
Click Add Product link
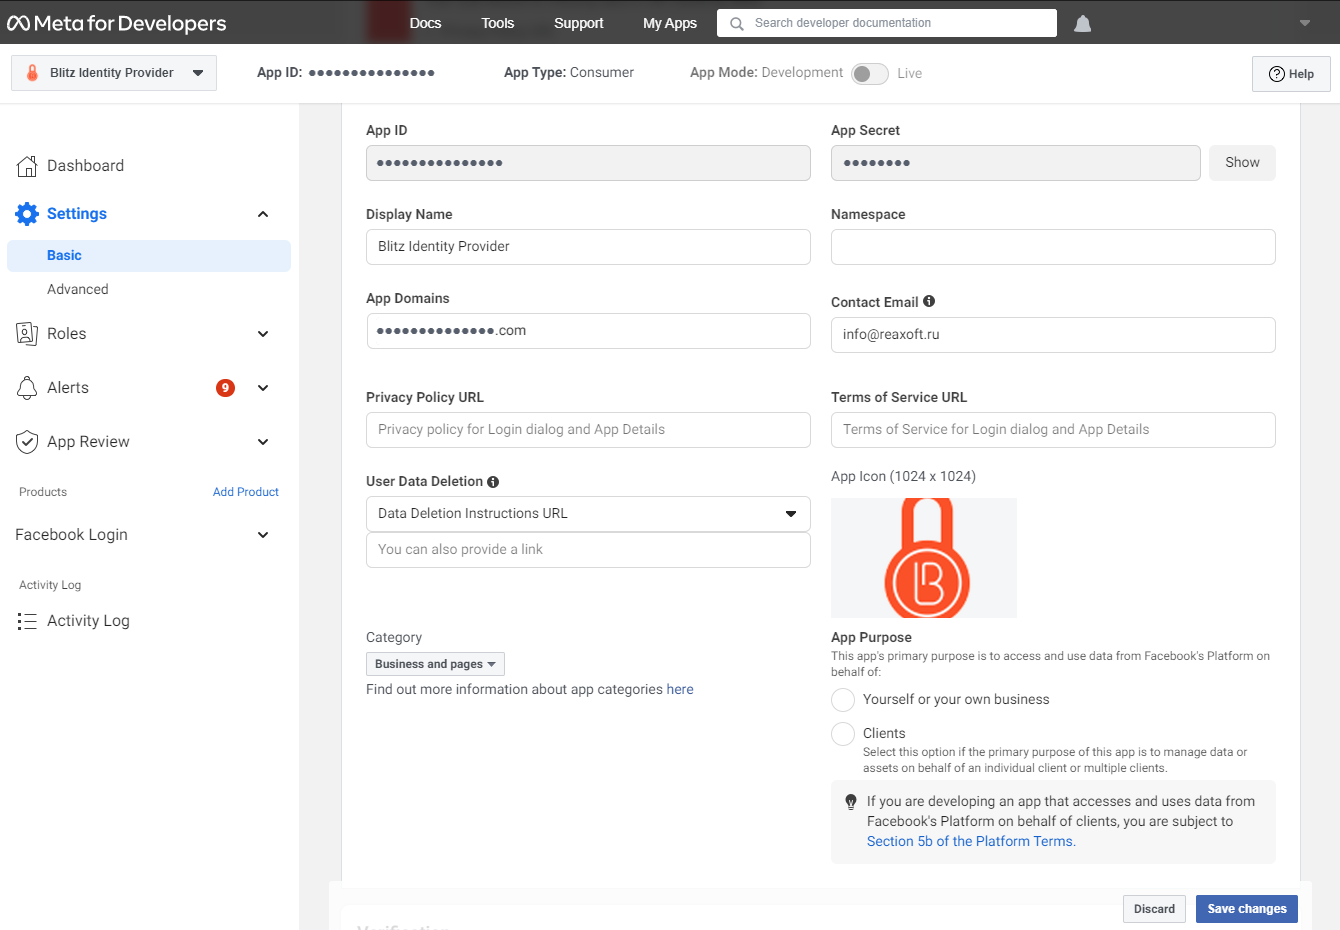246,492
